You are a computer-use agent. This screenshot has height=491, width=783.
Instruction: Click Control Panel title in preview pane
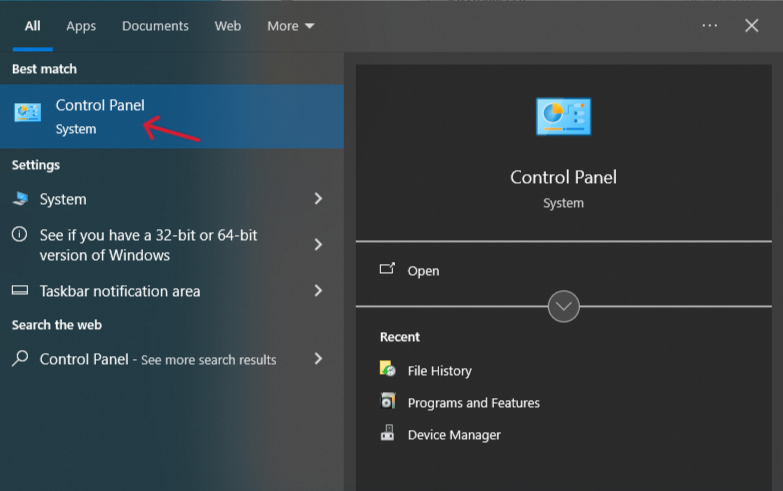pyautogui.click(x=563, y=177)
